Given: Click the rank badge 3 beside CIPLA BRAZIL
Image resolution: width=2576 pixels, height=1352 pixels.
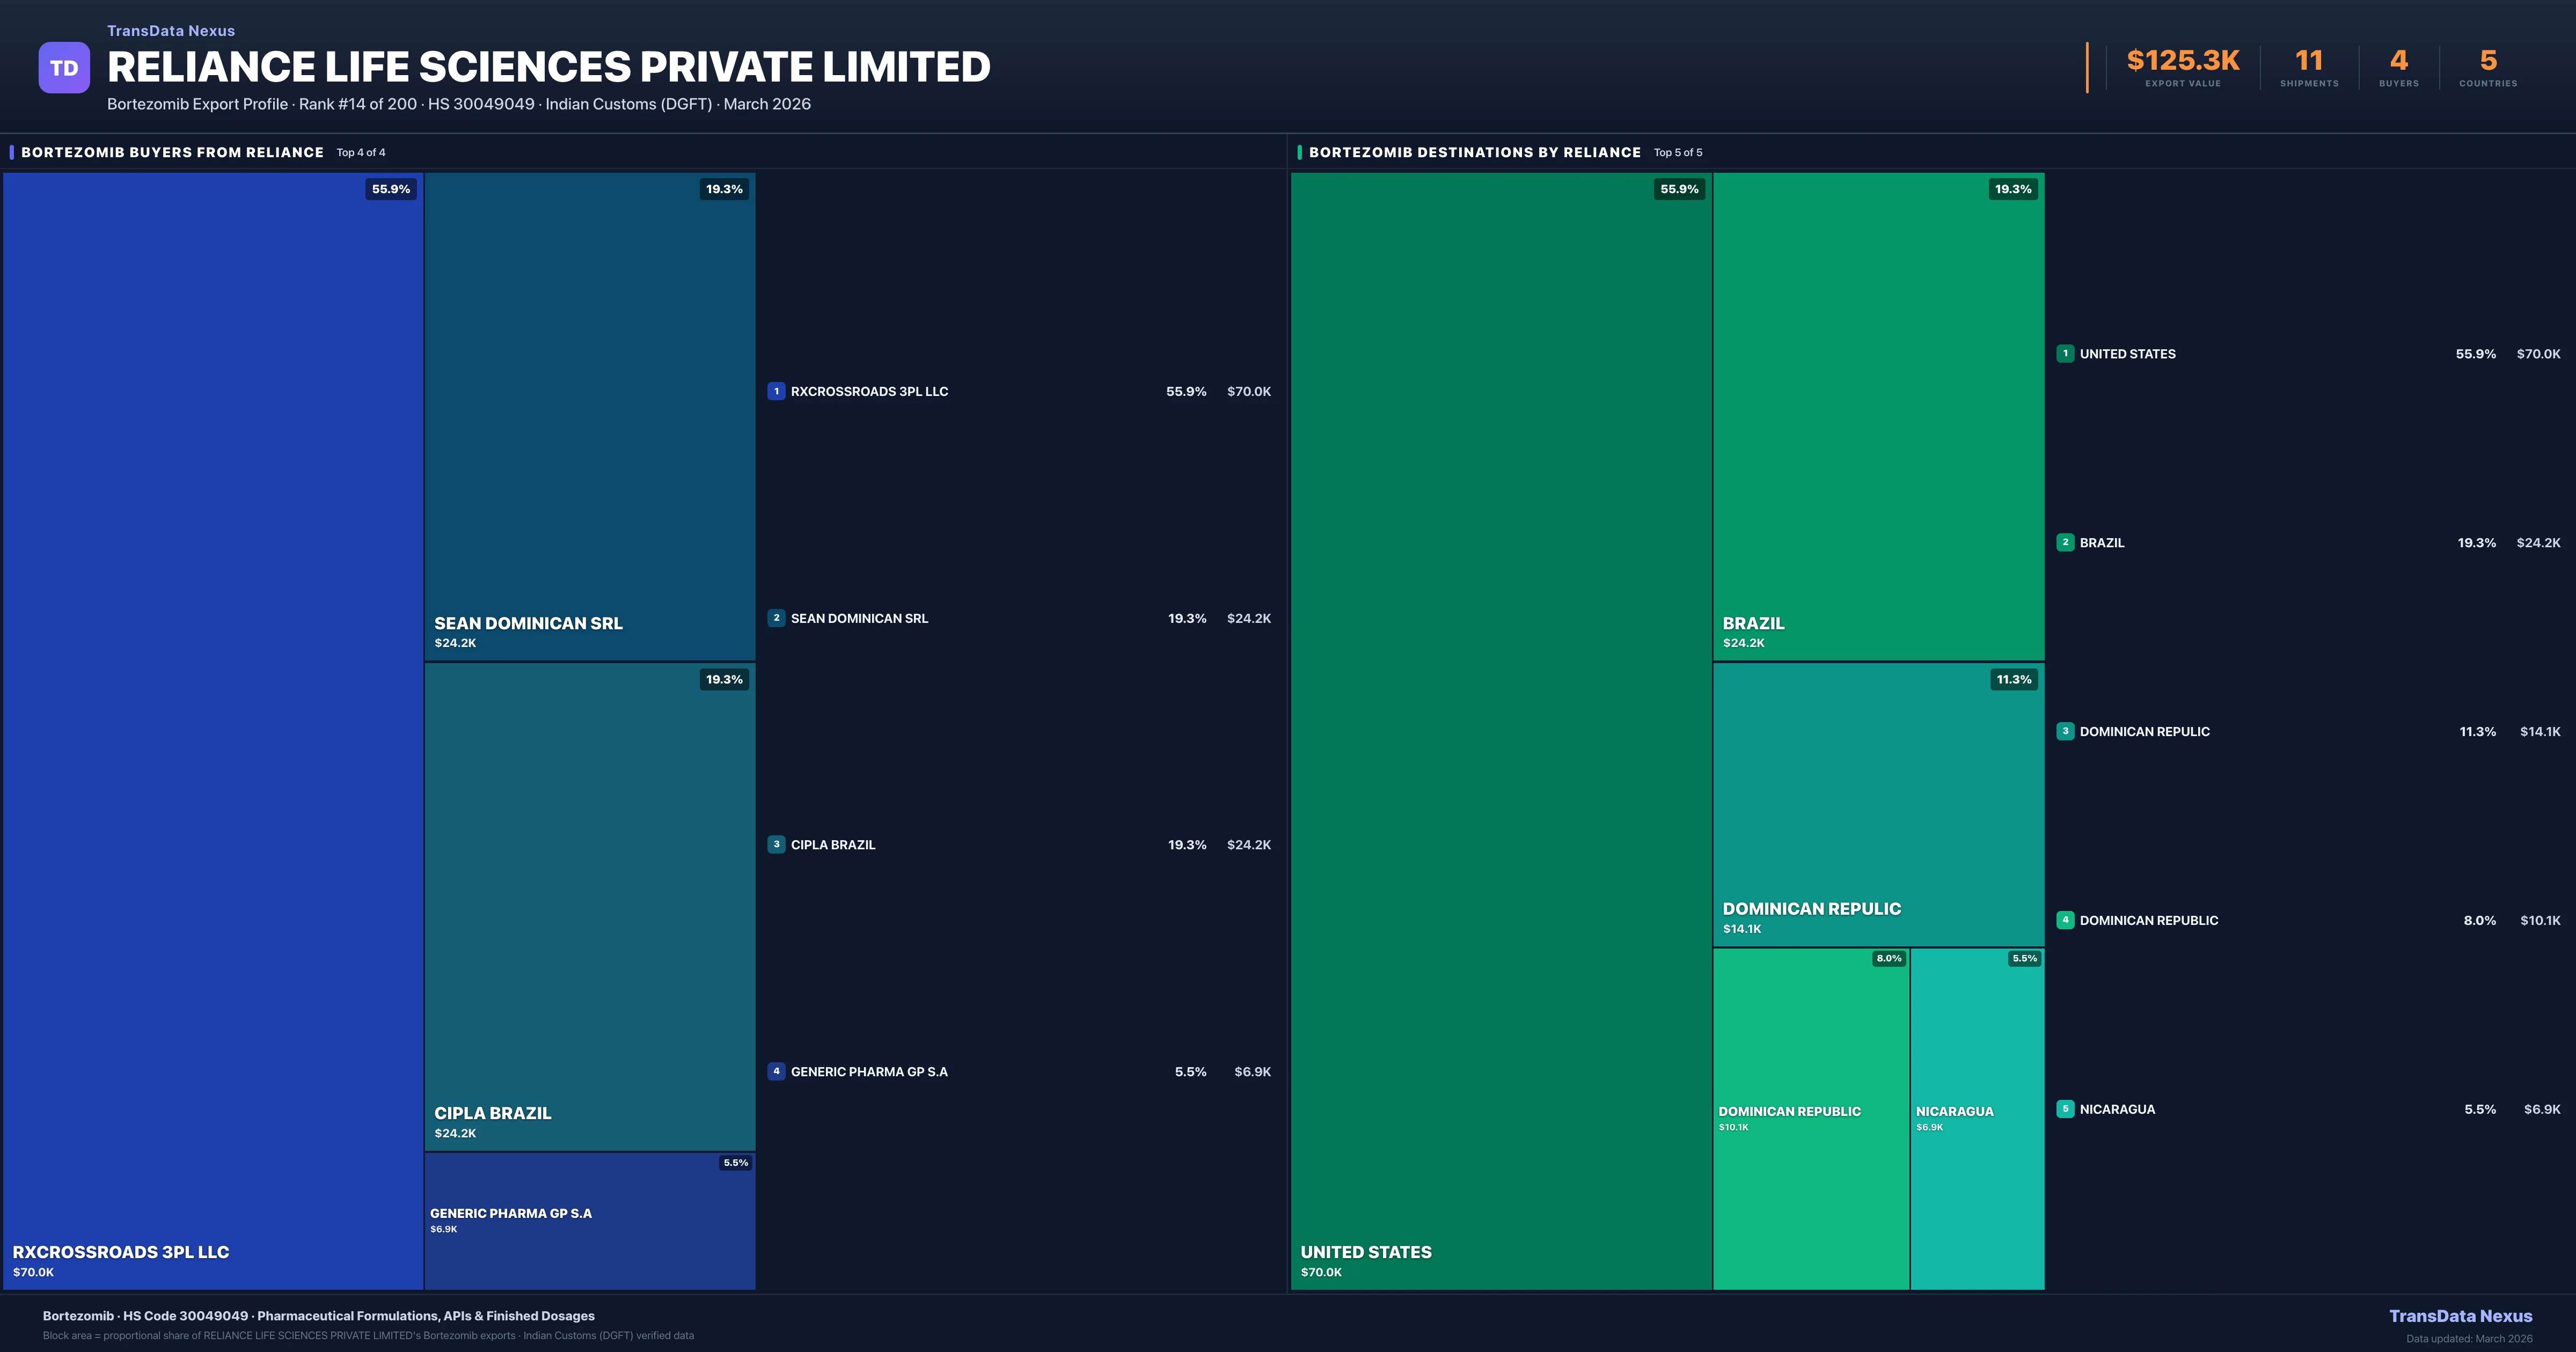Looking at the screenshot, I should 777,844.
